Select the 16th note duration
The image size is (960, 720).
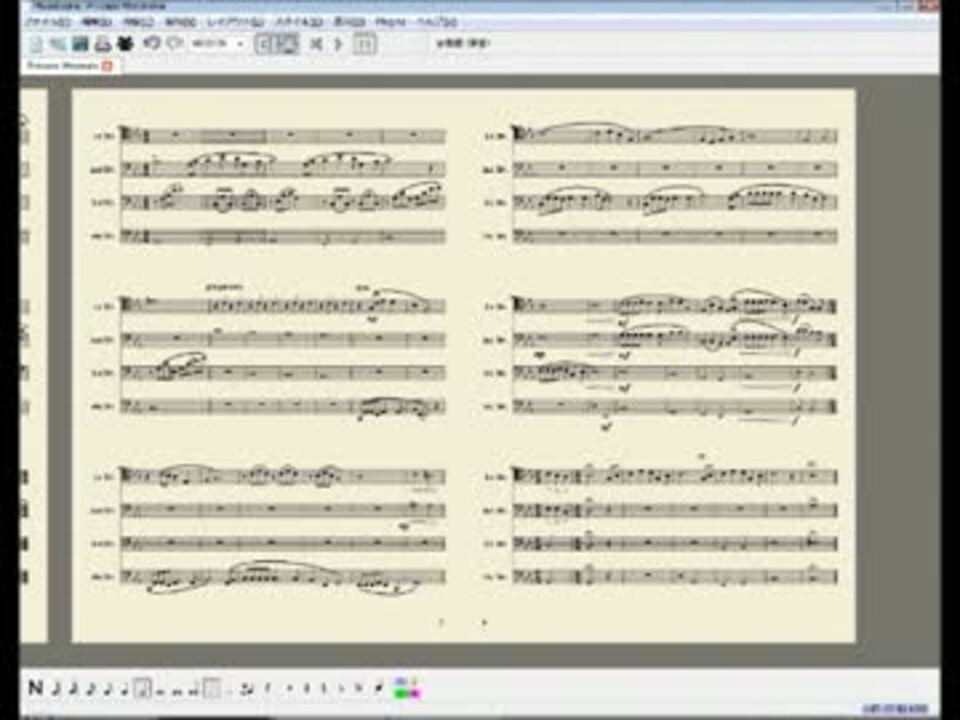click(x=91, y=689)
